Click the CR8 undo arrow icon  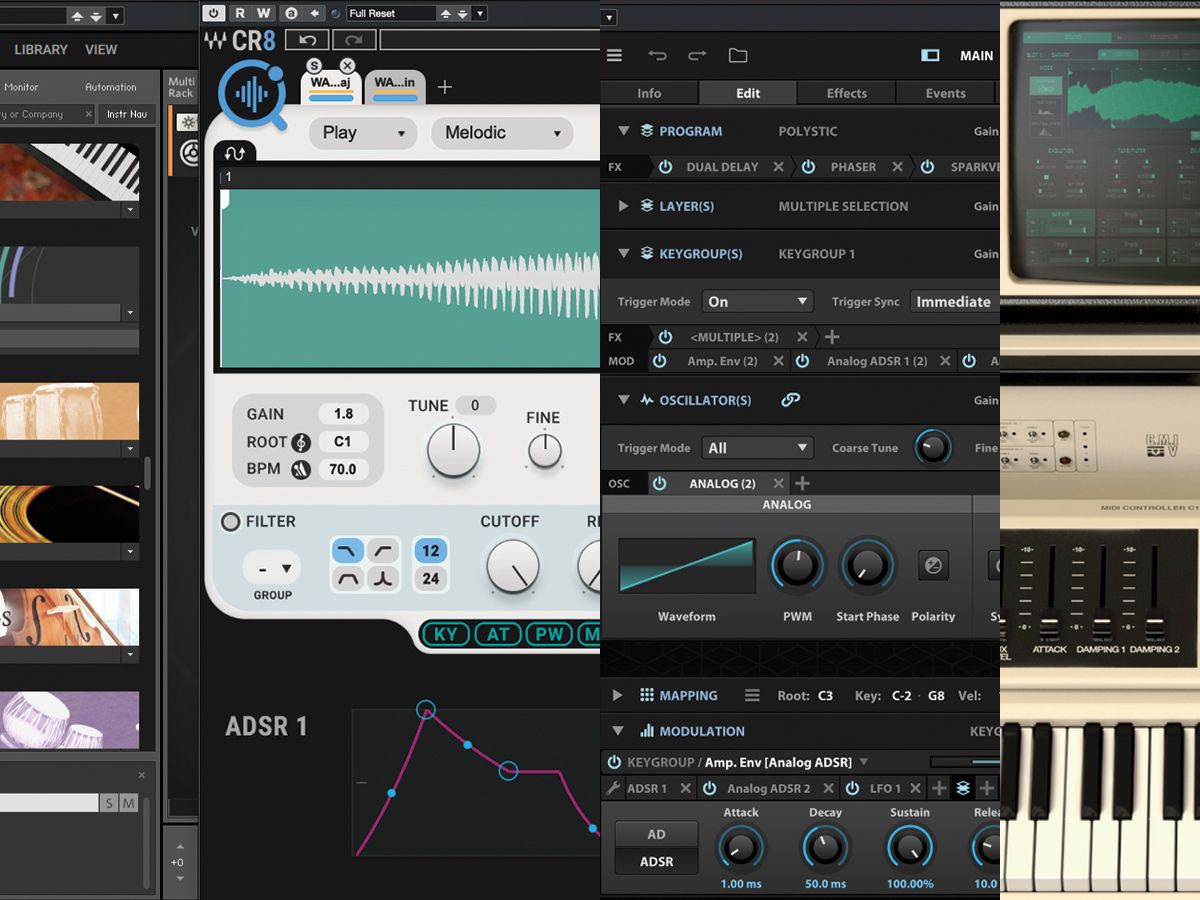click(307, 40)
